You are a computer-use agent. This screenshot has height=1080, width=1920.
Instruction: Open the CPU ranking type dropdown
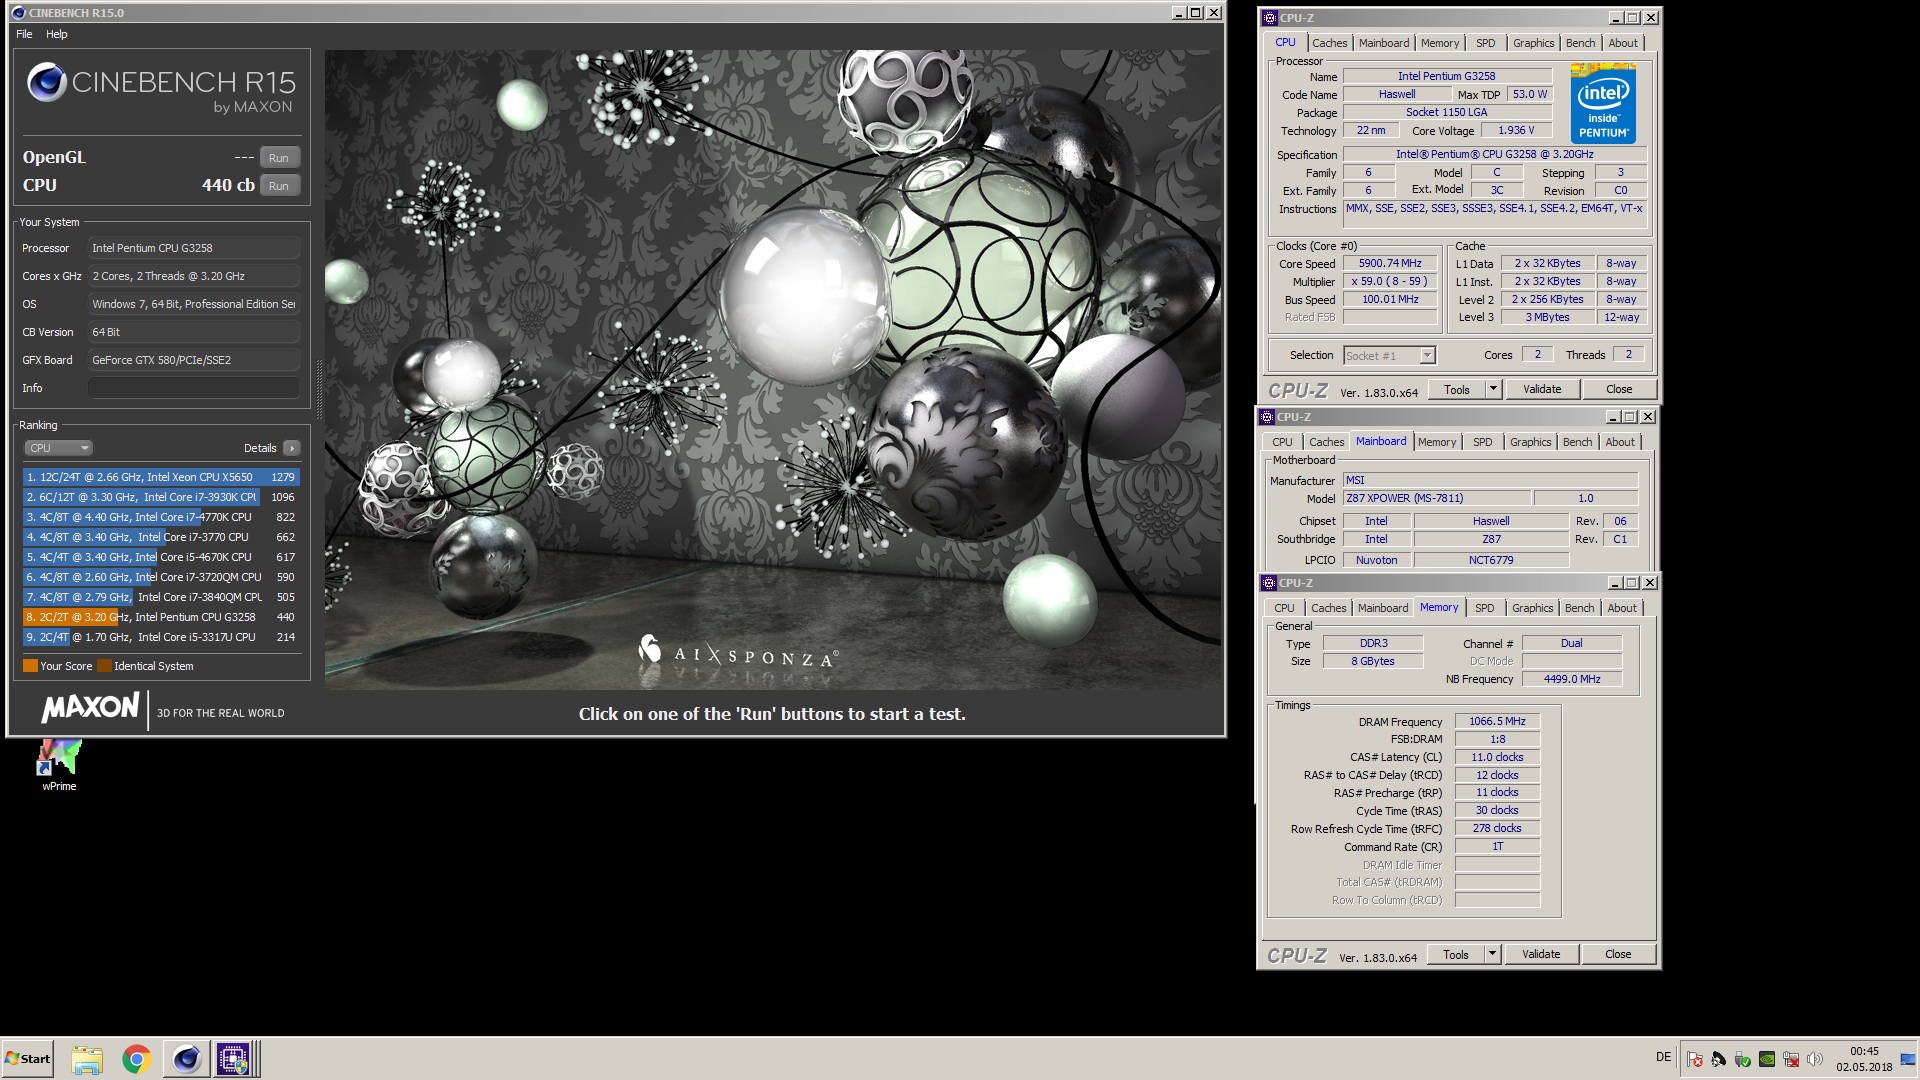58,448
